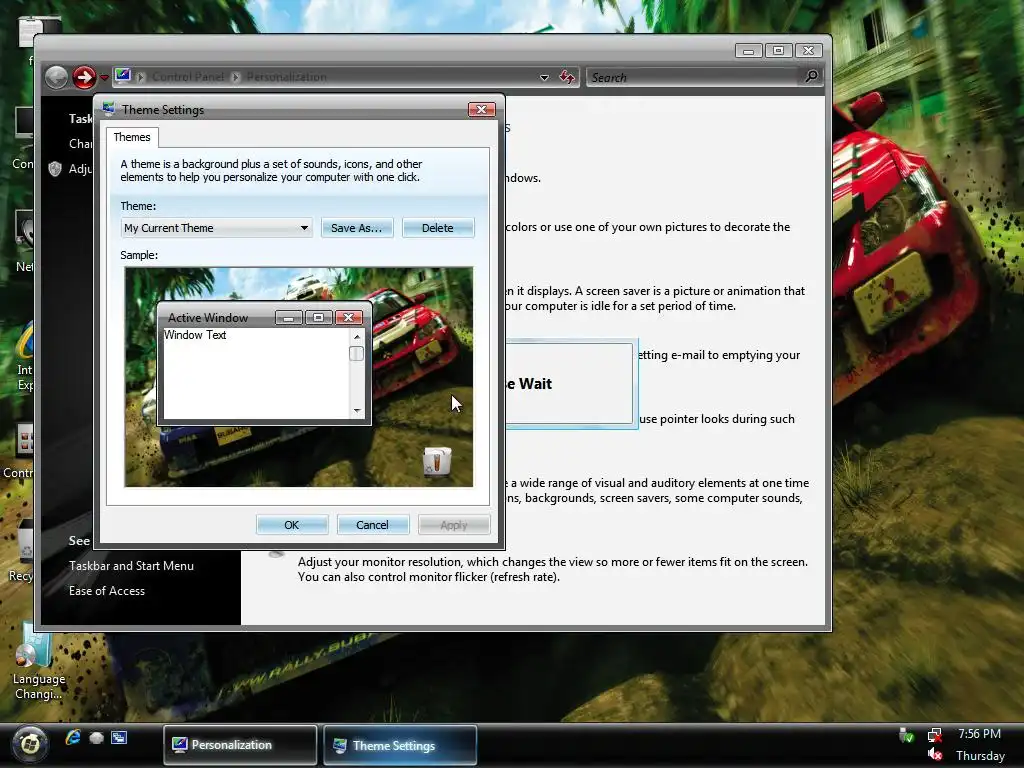Click the sample window scrollbar up arrow
This screenshot has height=768, width=1024.
tap(357, 336)
